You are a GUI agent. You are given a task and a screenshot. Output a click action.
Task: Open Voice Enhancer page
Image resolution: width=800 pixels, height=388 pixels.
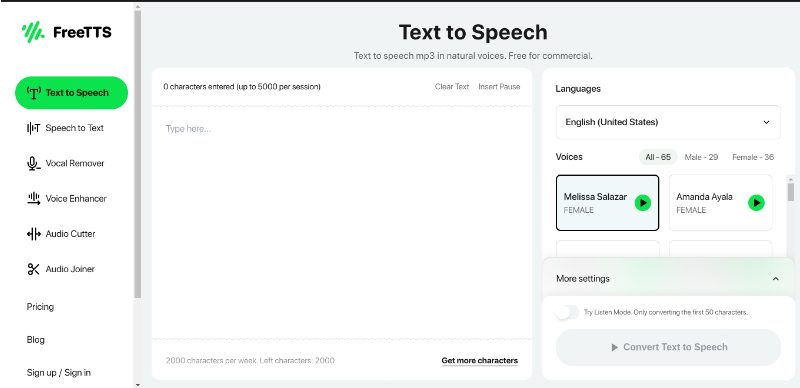click(x=76, y=199)
